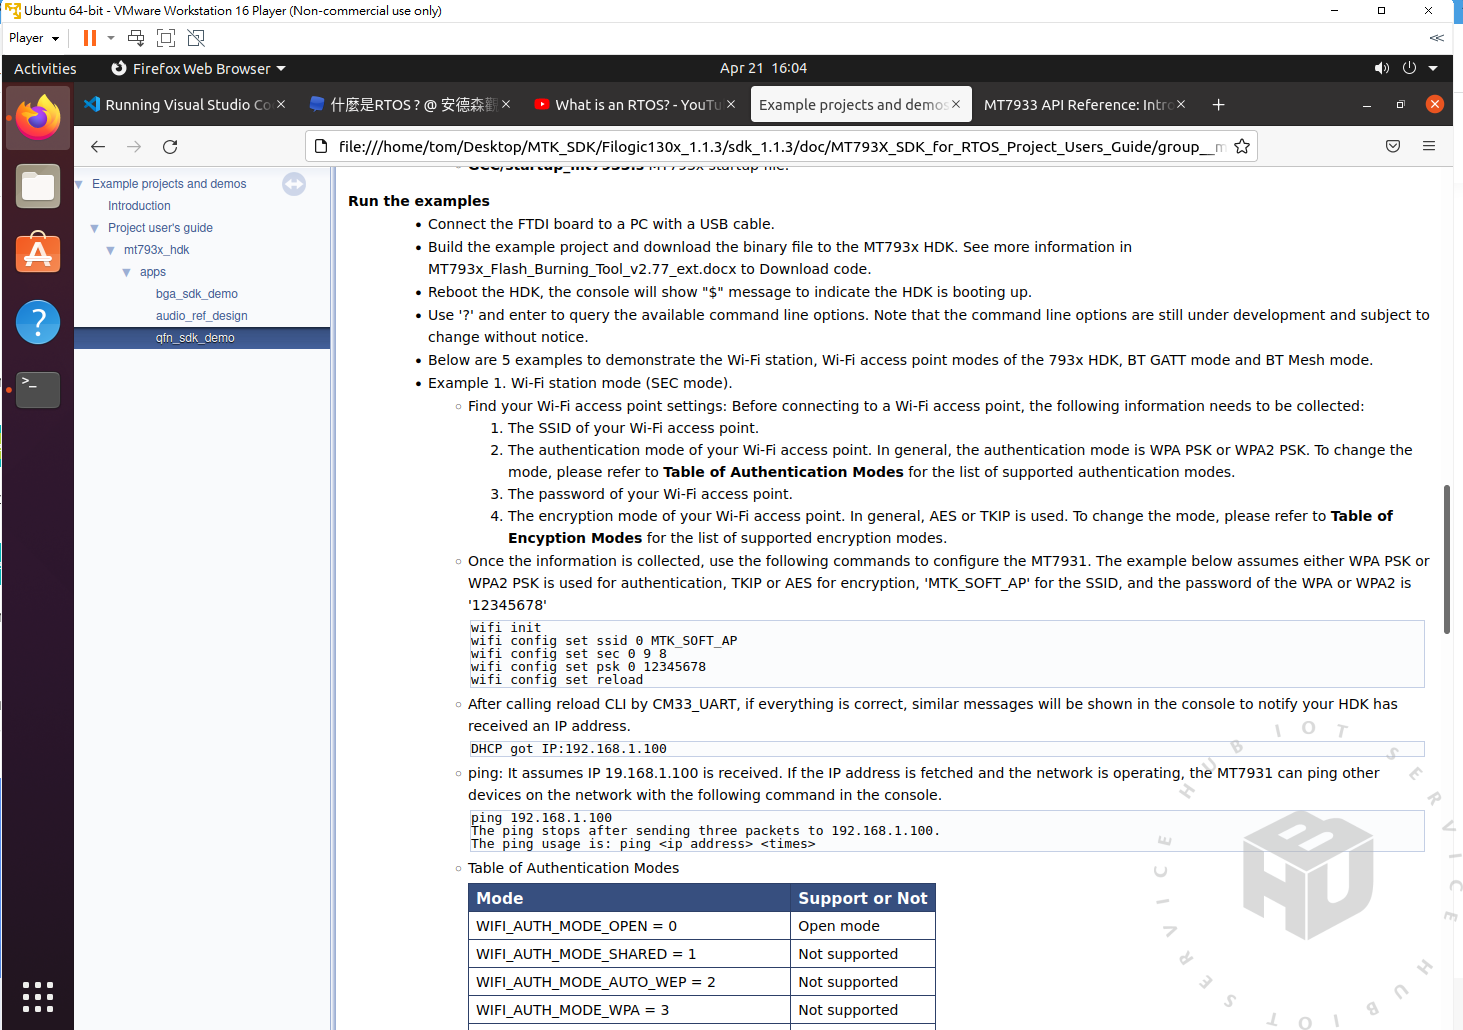1463x1030 pixels.
Task: Go back to previous page
Action: [x=97, y=146]
